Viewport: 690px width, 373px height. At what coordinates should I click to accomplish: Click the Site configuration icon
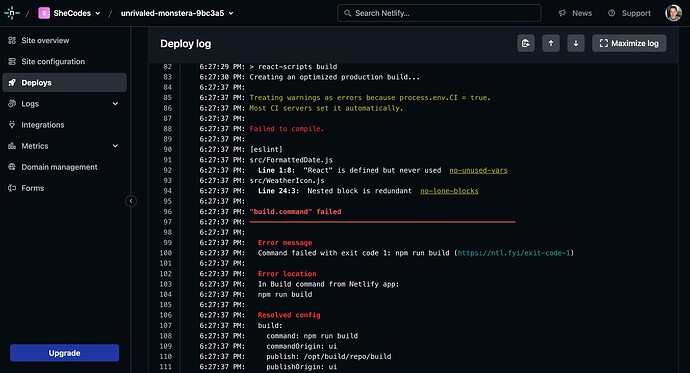click(x=12, y=62)
